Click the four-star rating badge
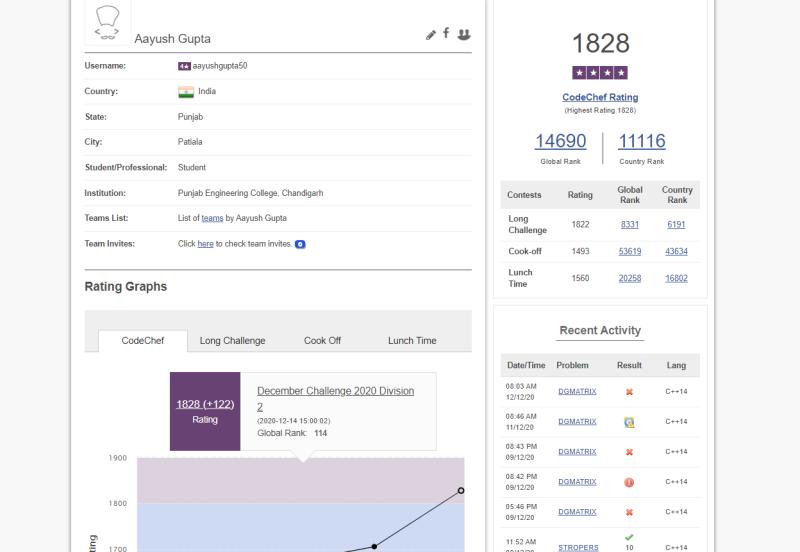800x552 pixels. [600, 73]
